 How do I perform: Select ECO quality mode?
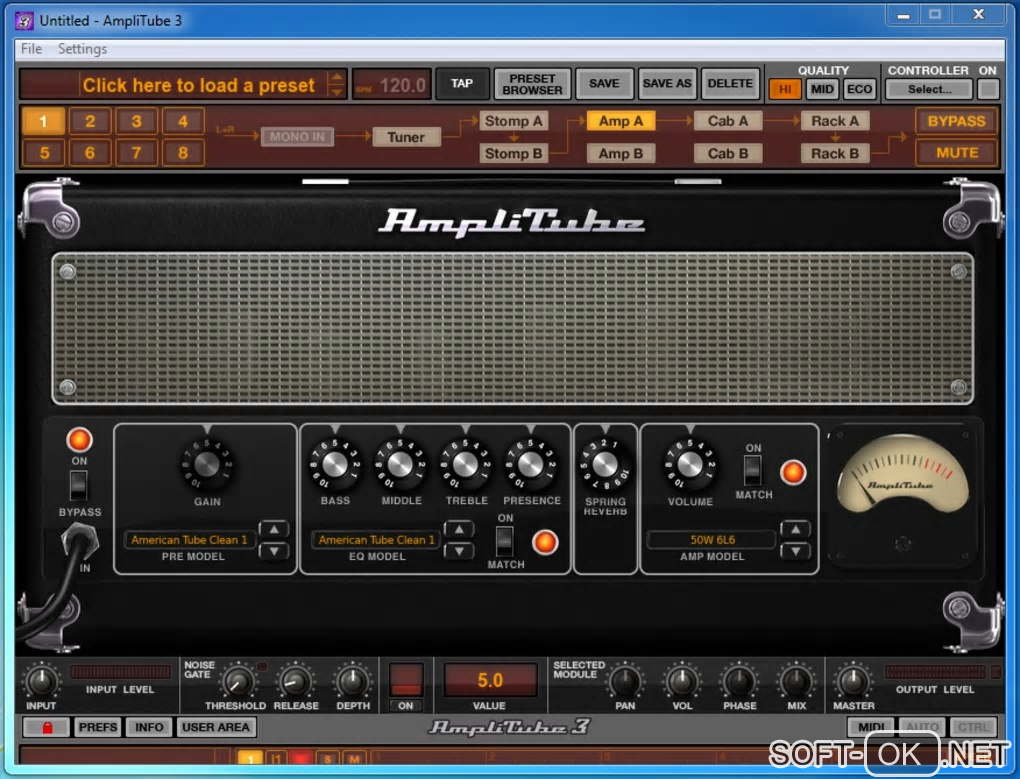(x=859, y=89)
